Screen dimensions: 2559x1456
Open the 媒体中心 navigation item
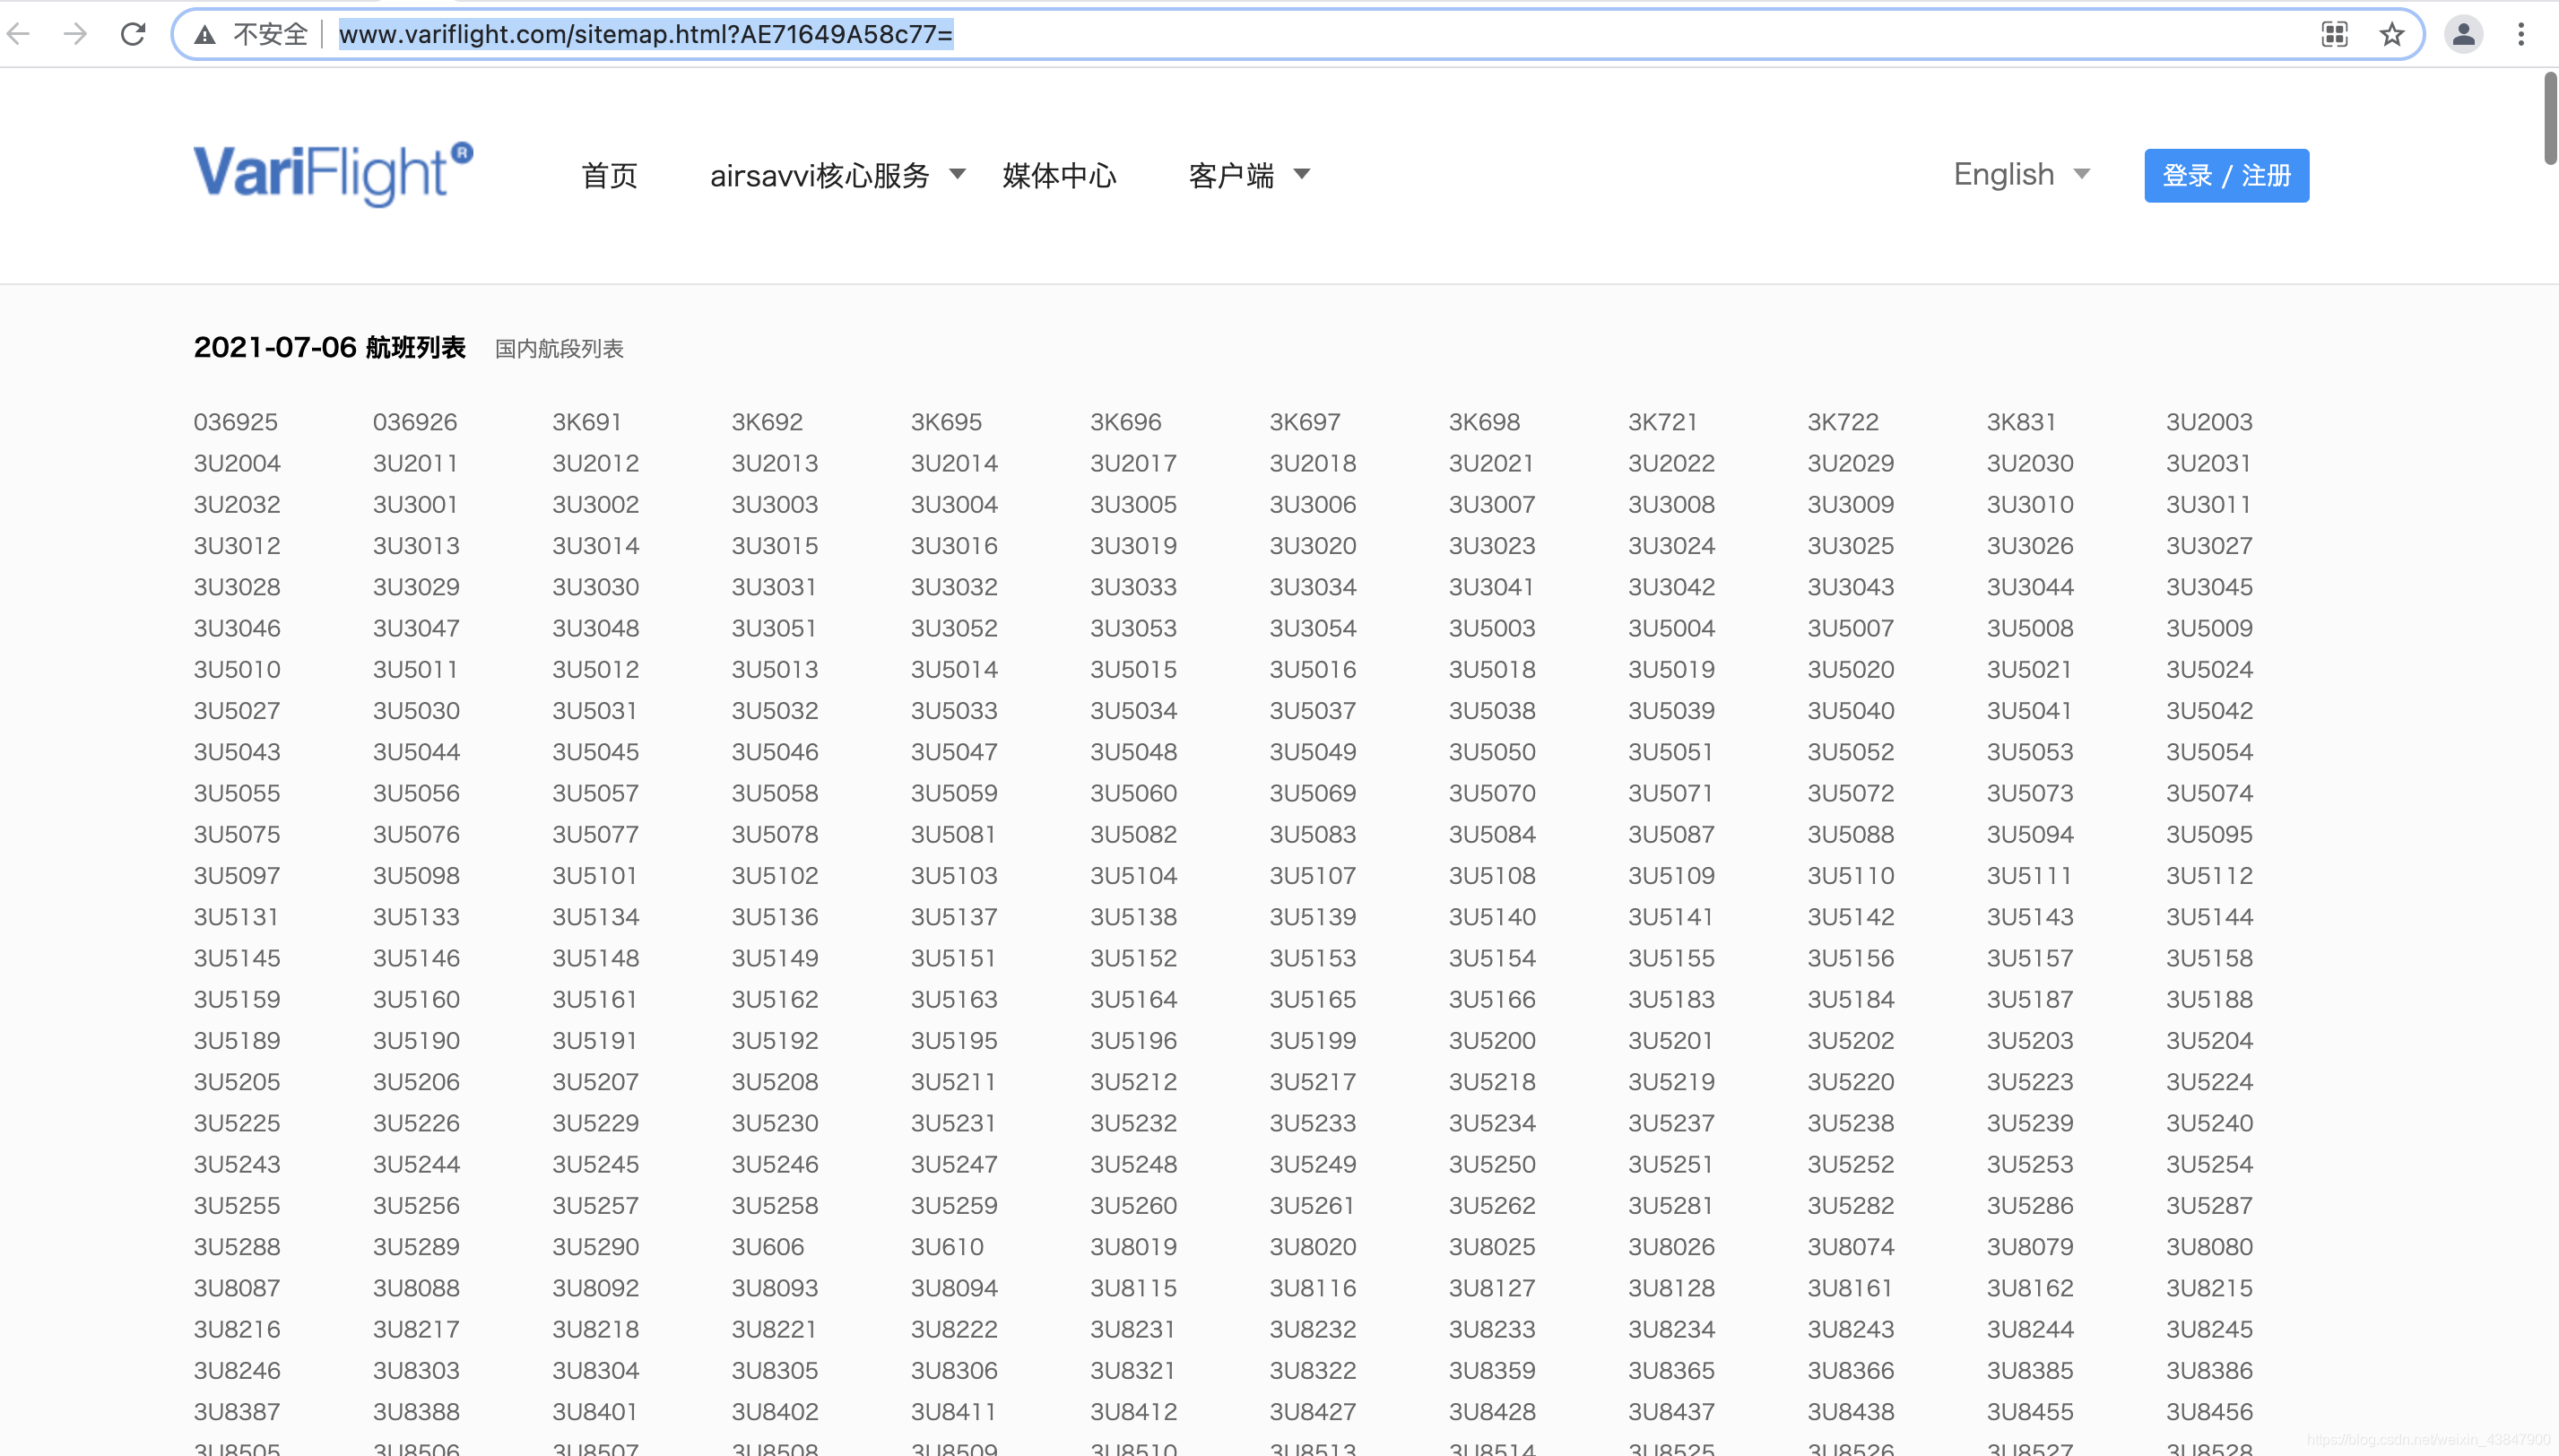[1059, 176]
